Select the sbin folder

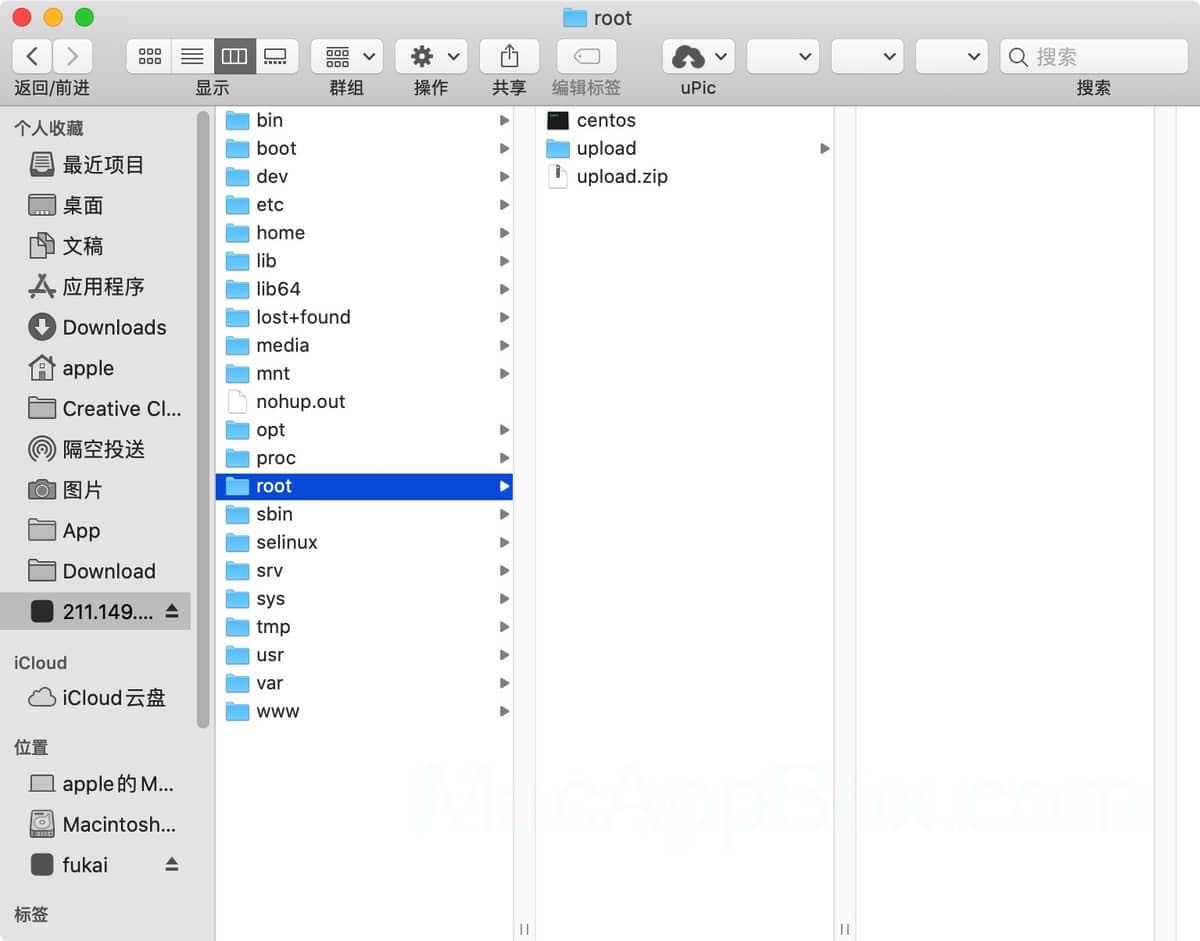click(x=364, y=514)
